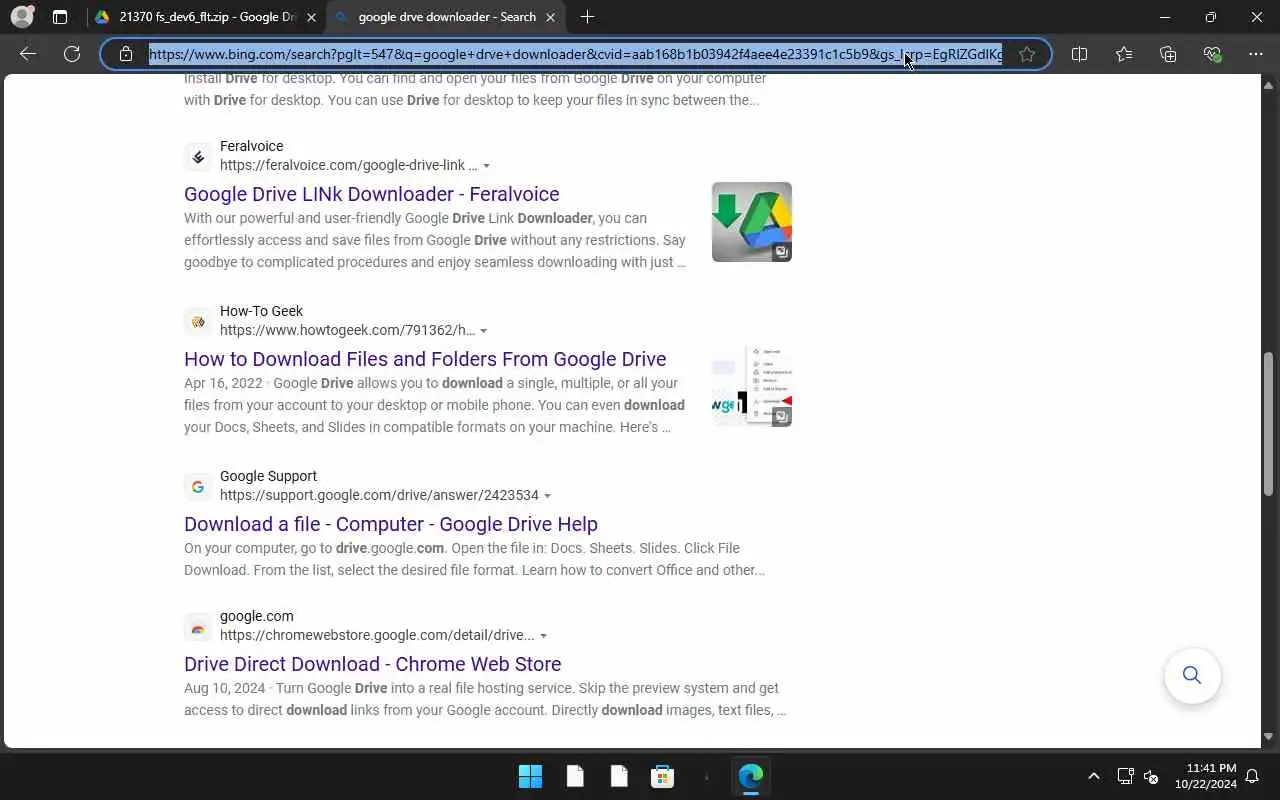Add this page to favorites star
Viewport: 1280px width, 800px height.
pos(1027,54)
